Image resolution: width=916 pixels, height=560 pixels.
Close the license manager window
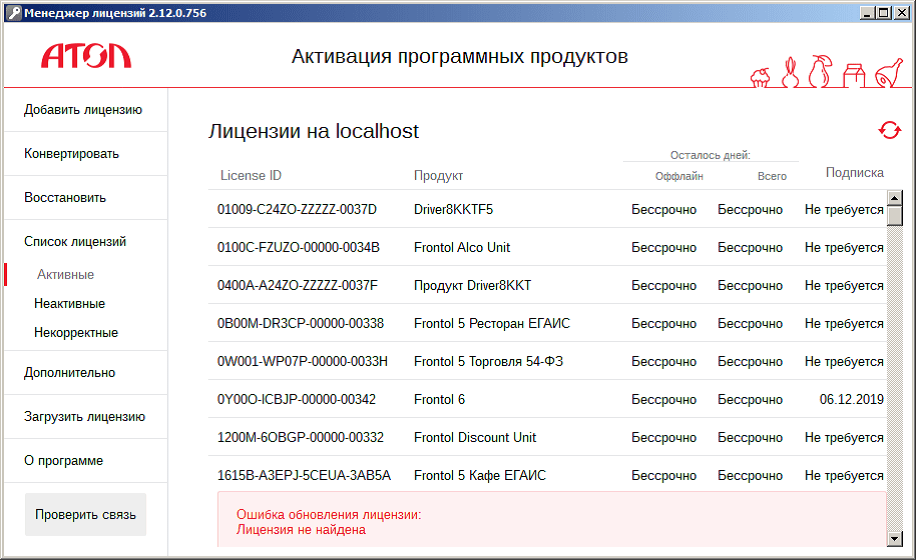pos(901,13)
